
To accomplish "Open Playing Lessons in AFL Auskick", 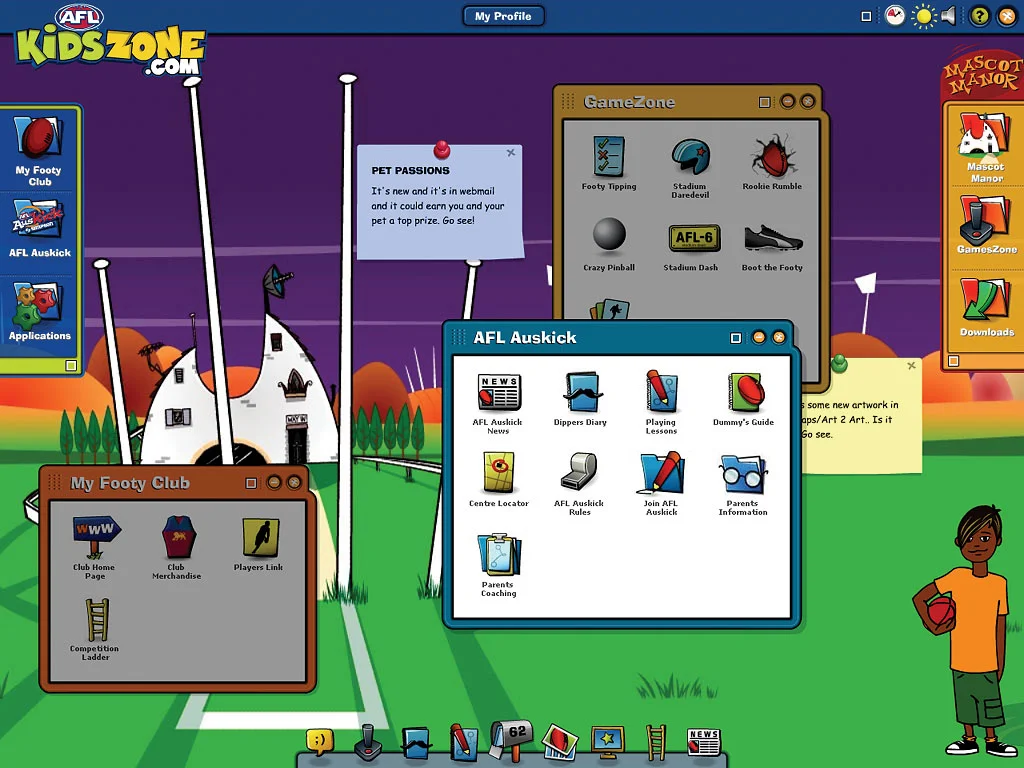I will click(x=662, y=402).
